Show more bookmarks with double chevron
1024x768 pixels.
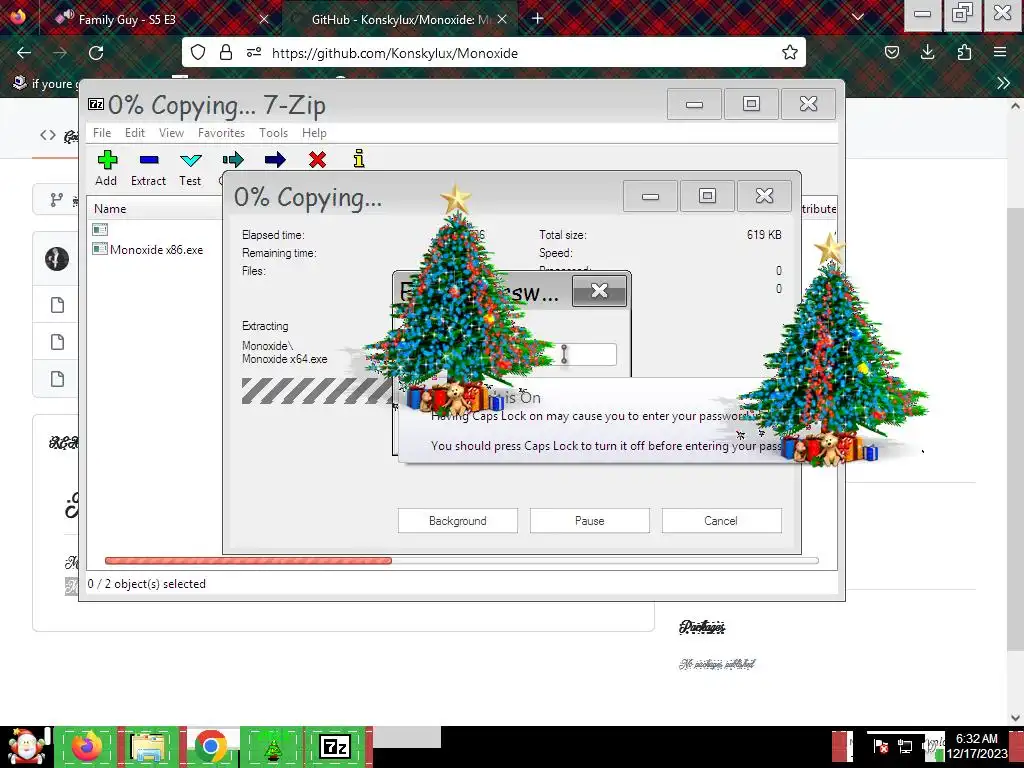(x=1004, y=83)
